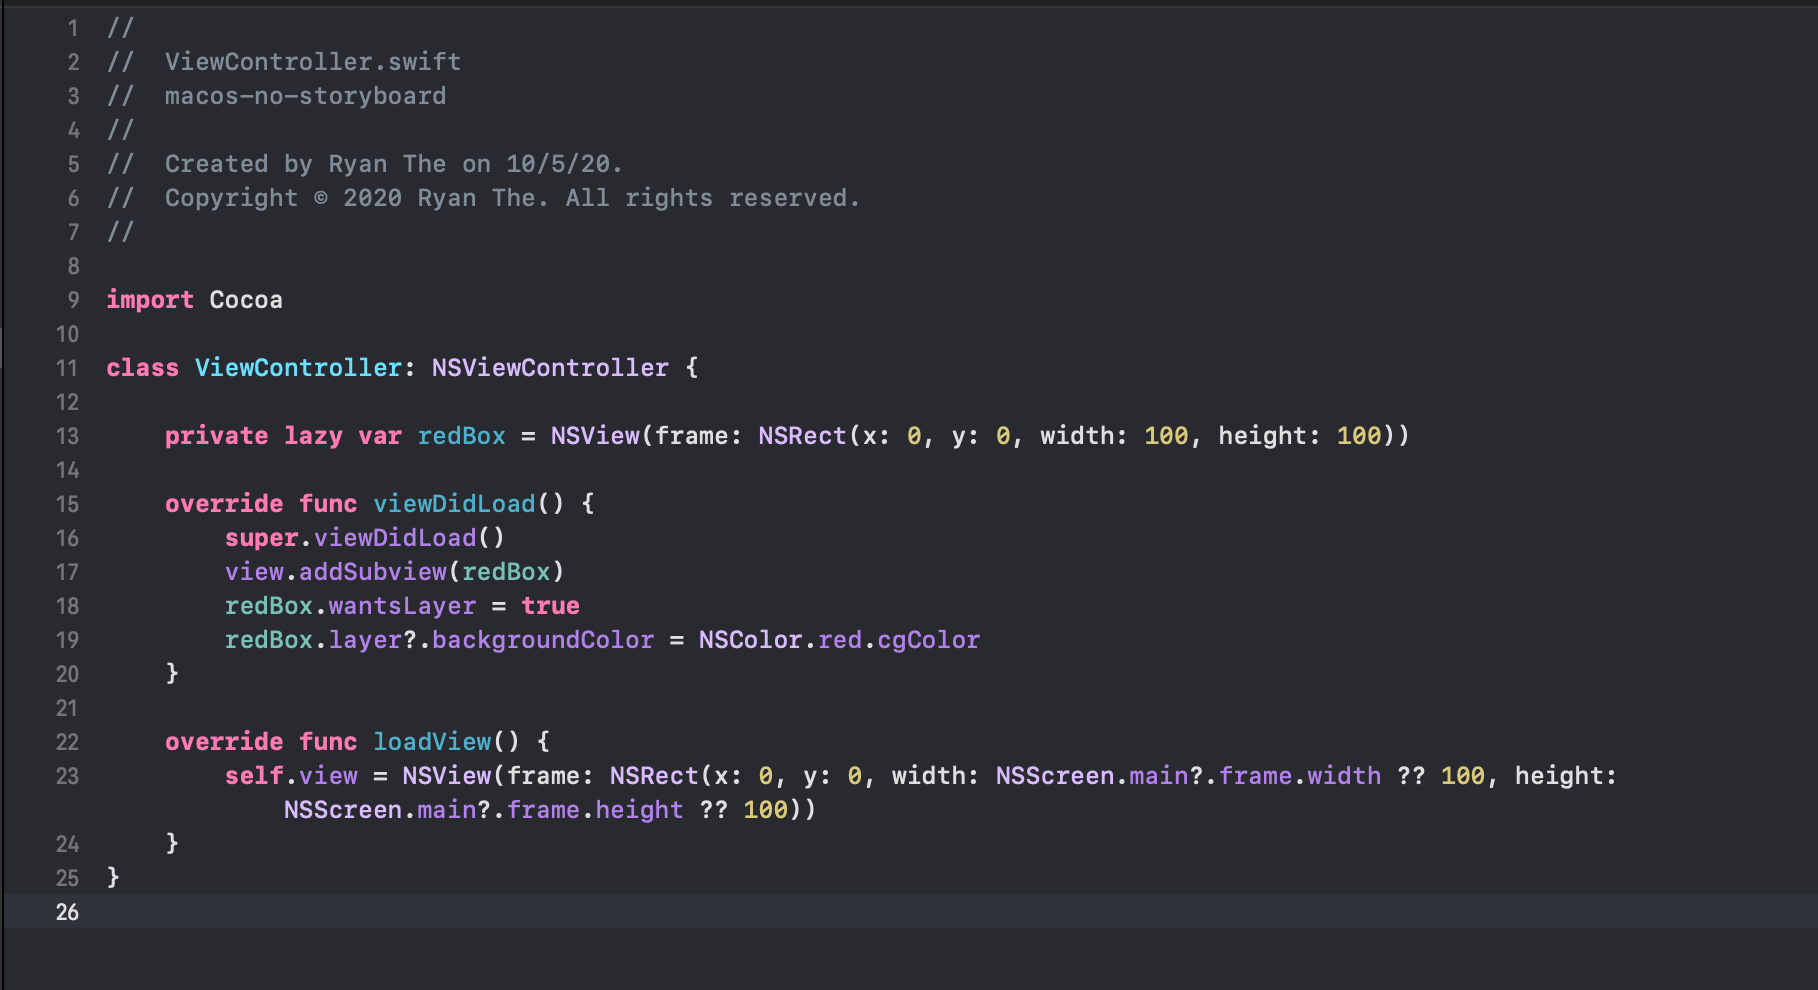This screenshot has width=1818, height=990.
Task: Click the closing brace on line 25
Action: pos(110,877)
